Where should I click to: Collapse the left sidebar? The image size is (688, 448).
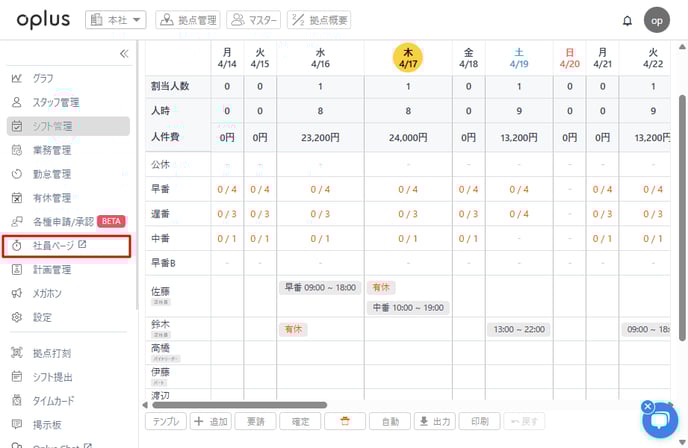click(124, 54)
